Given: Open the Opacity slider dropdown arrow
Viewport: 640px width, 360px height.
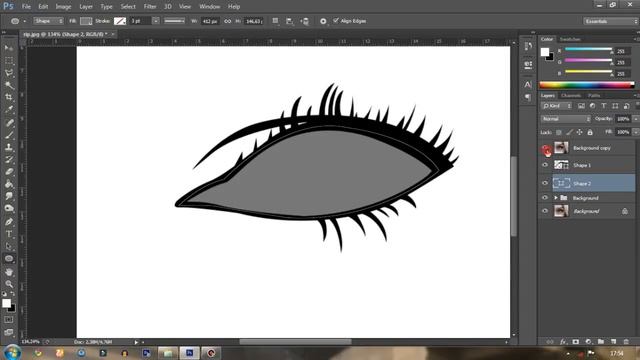Looking at the screenshot, I should click(636, 119).
